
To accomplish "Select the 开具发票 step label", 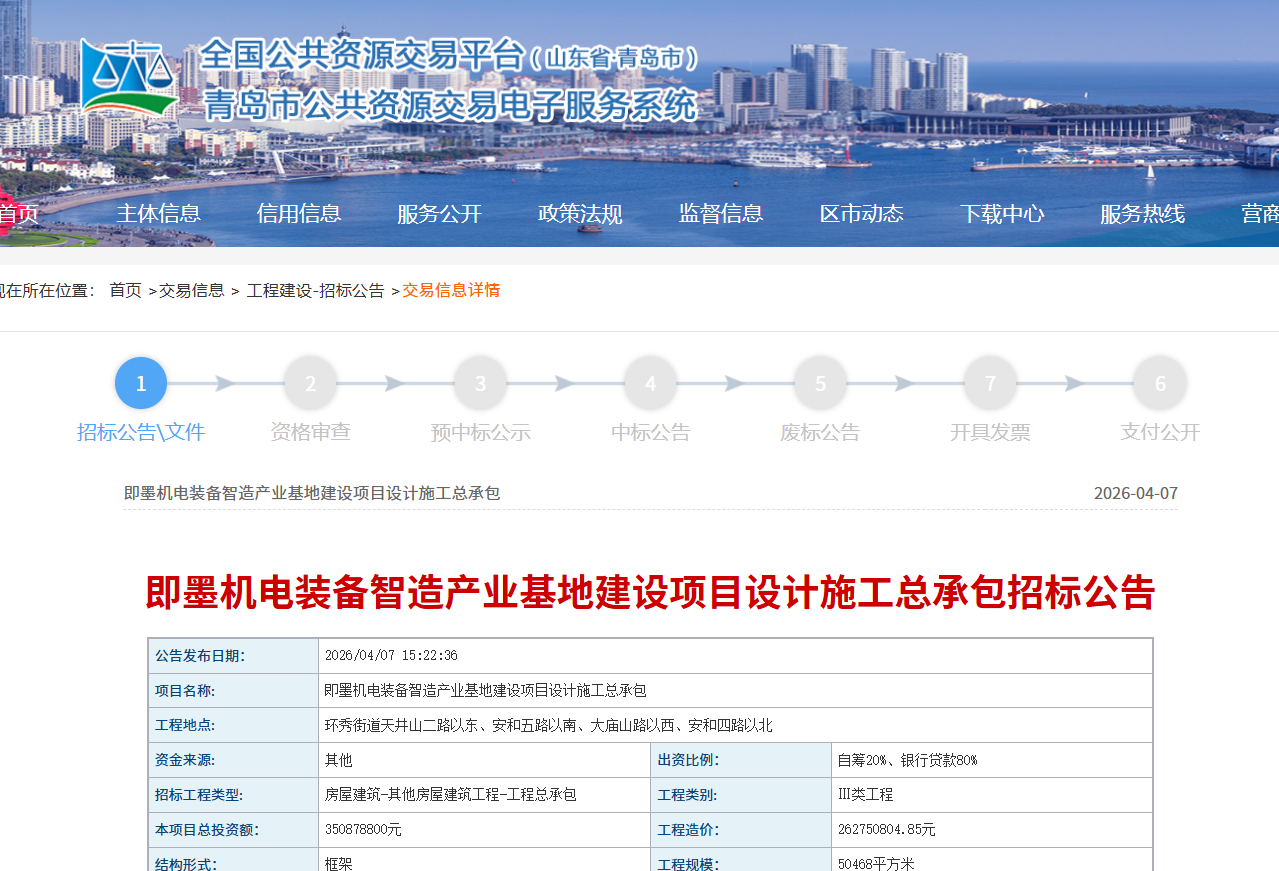I will [x=990, y=432].
